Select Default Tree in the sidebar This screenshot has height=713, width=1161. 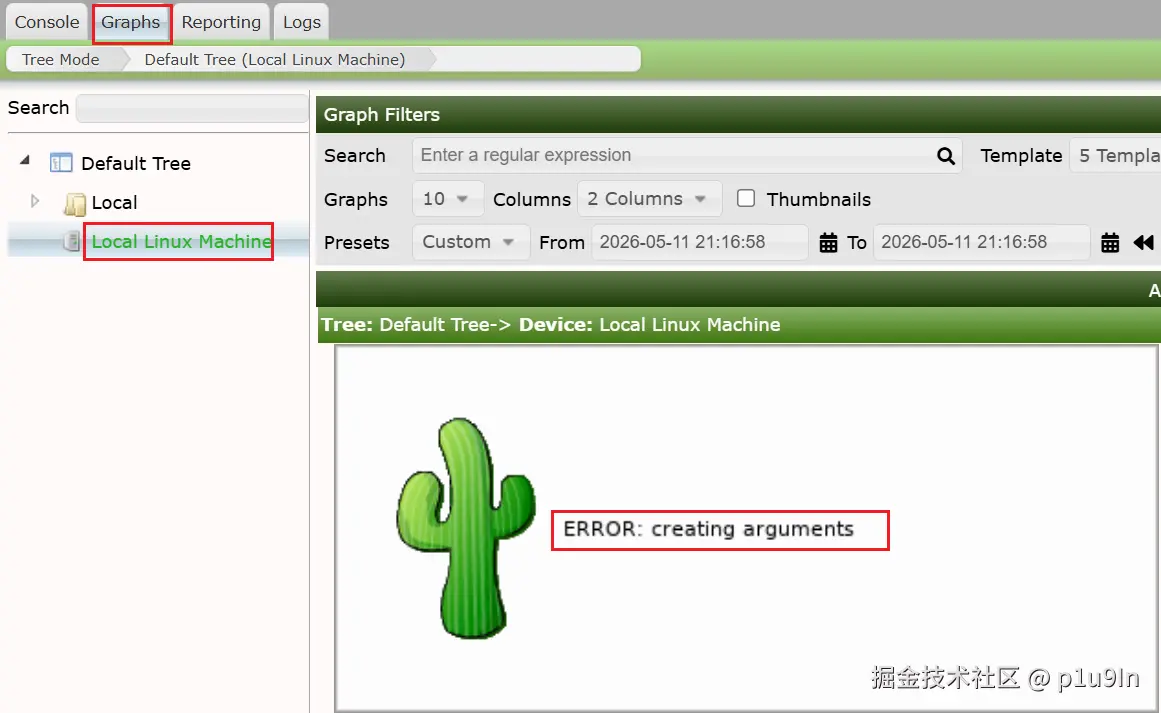135,164
